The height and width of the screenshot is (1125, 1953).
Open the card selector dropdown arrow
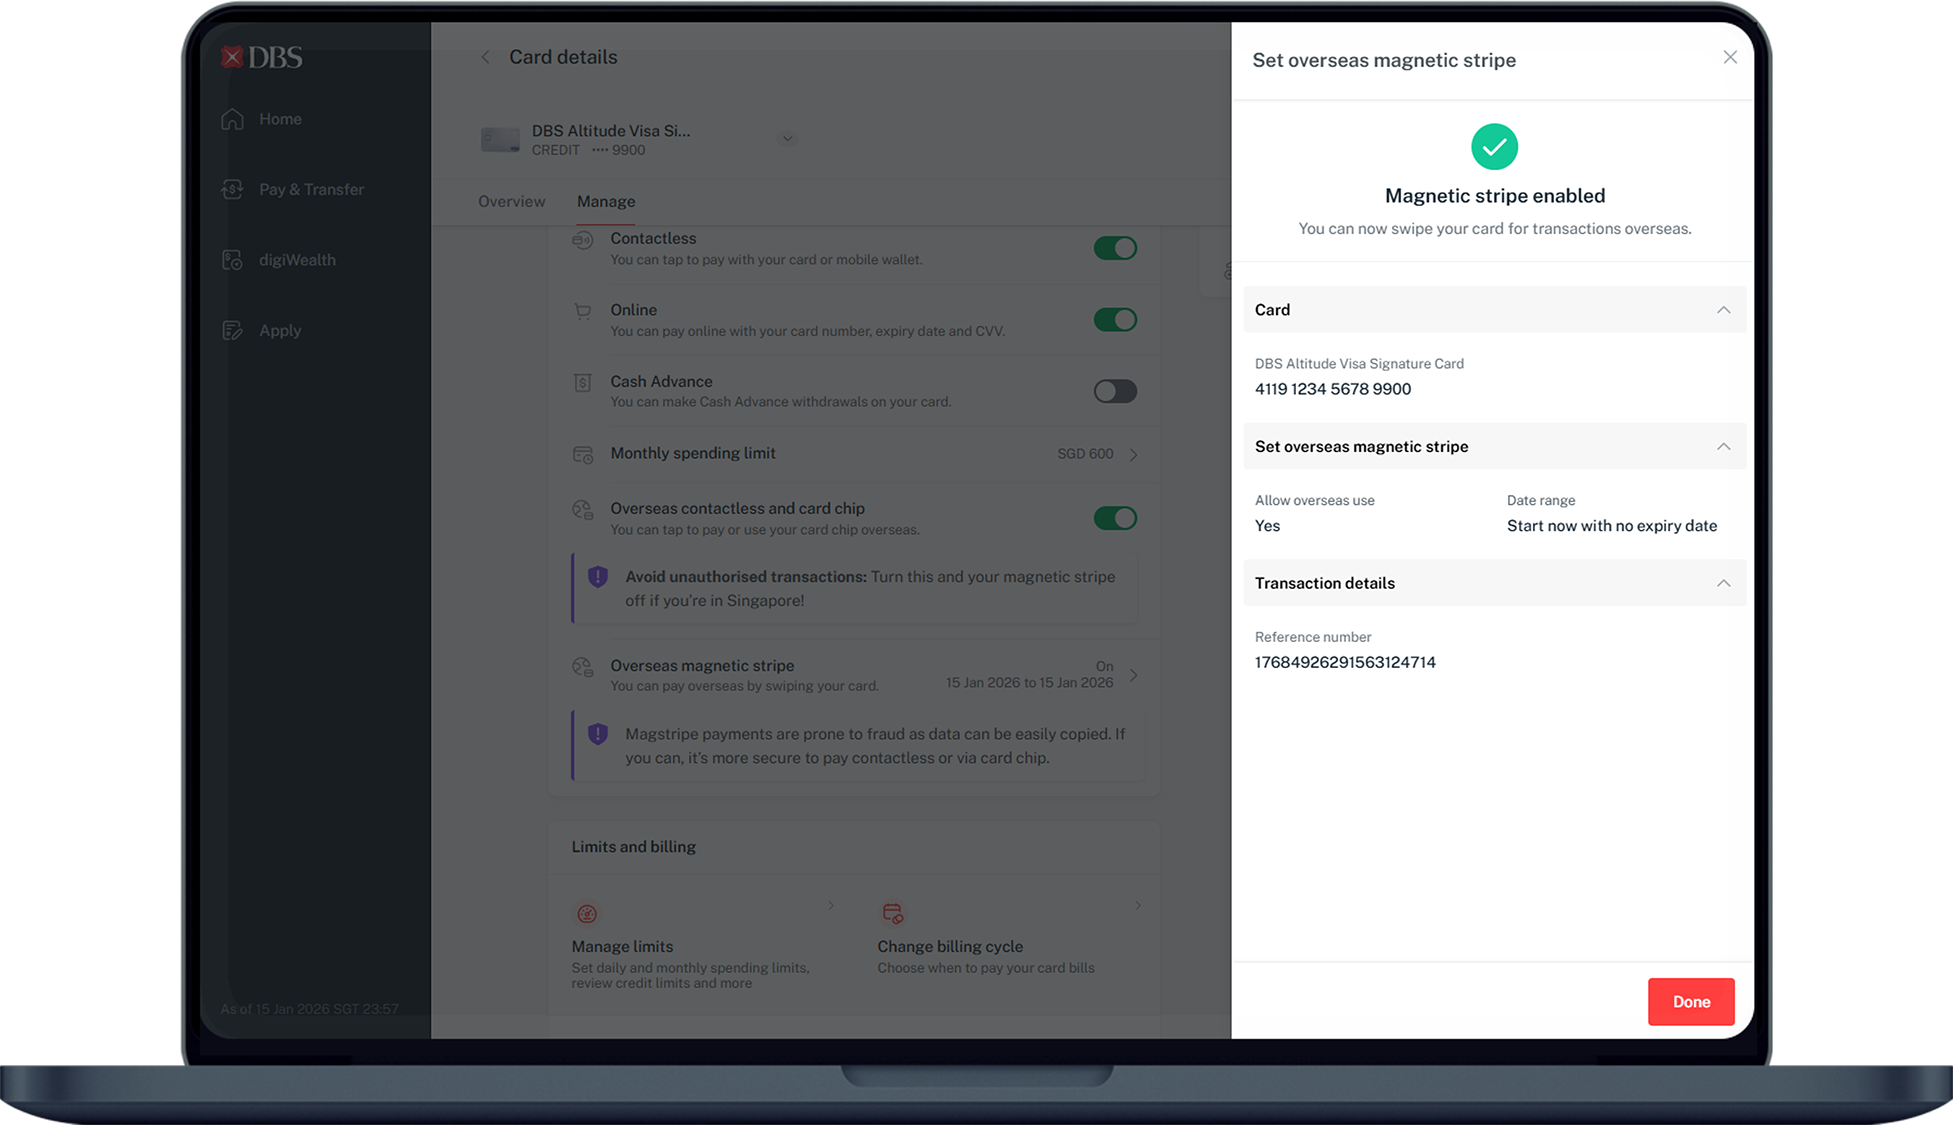787,139
